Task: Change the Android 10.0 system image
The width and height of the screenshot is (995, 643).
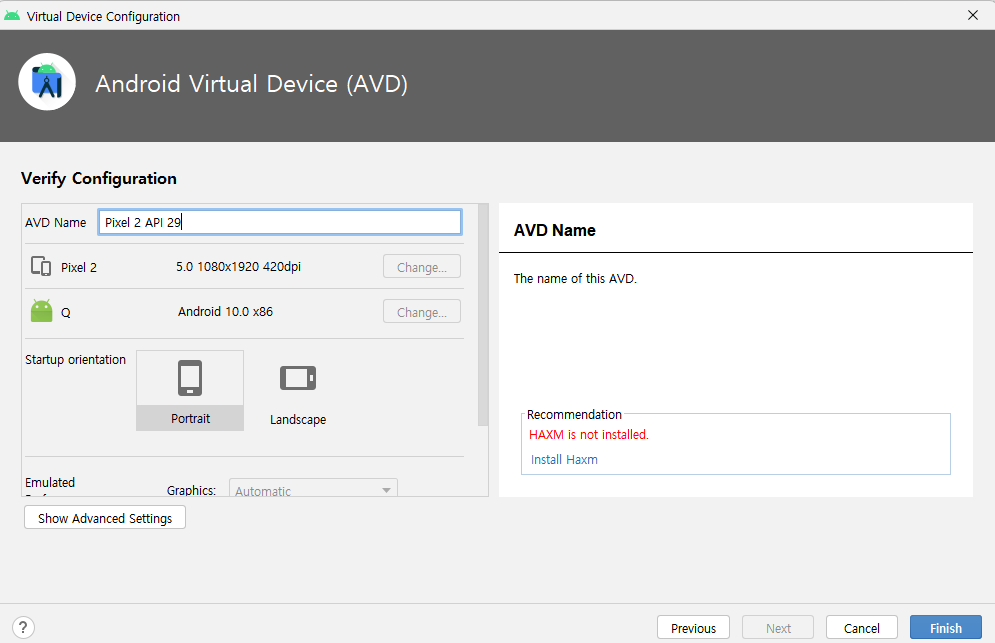Action: (x=422, y=312)
